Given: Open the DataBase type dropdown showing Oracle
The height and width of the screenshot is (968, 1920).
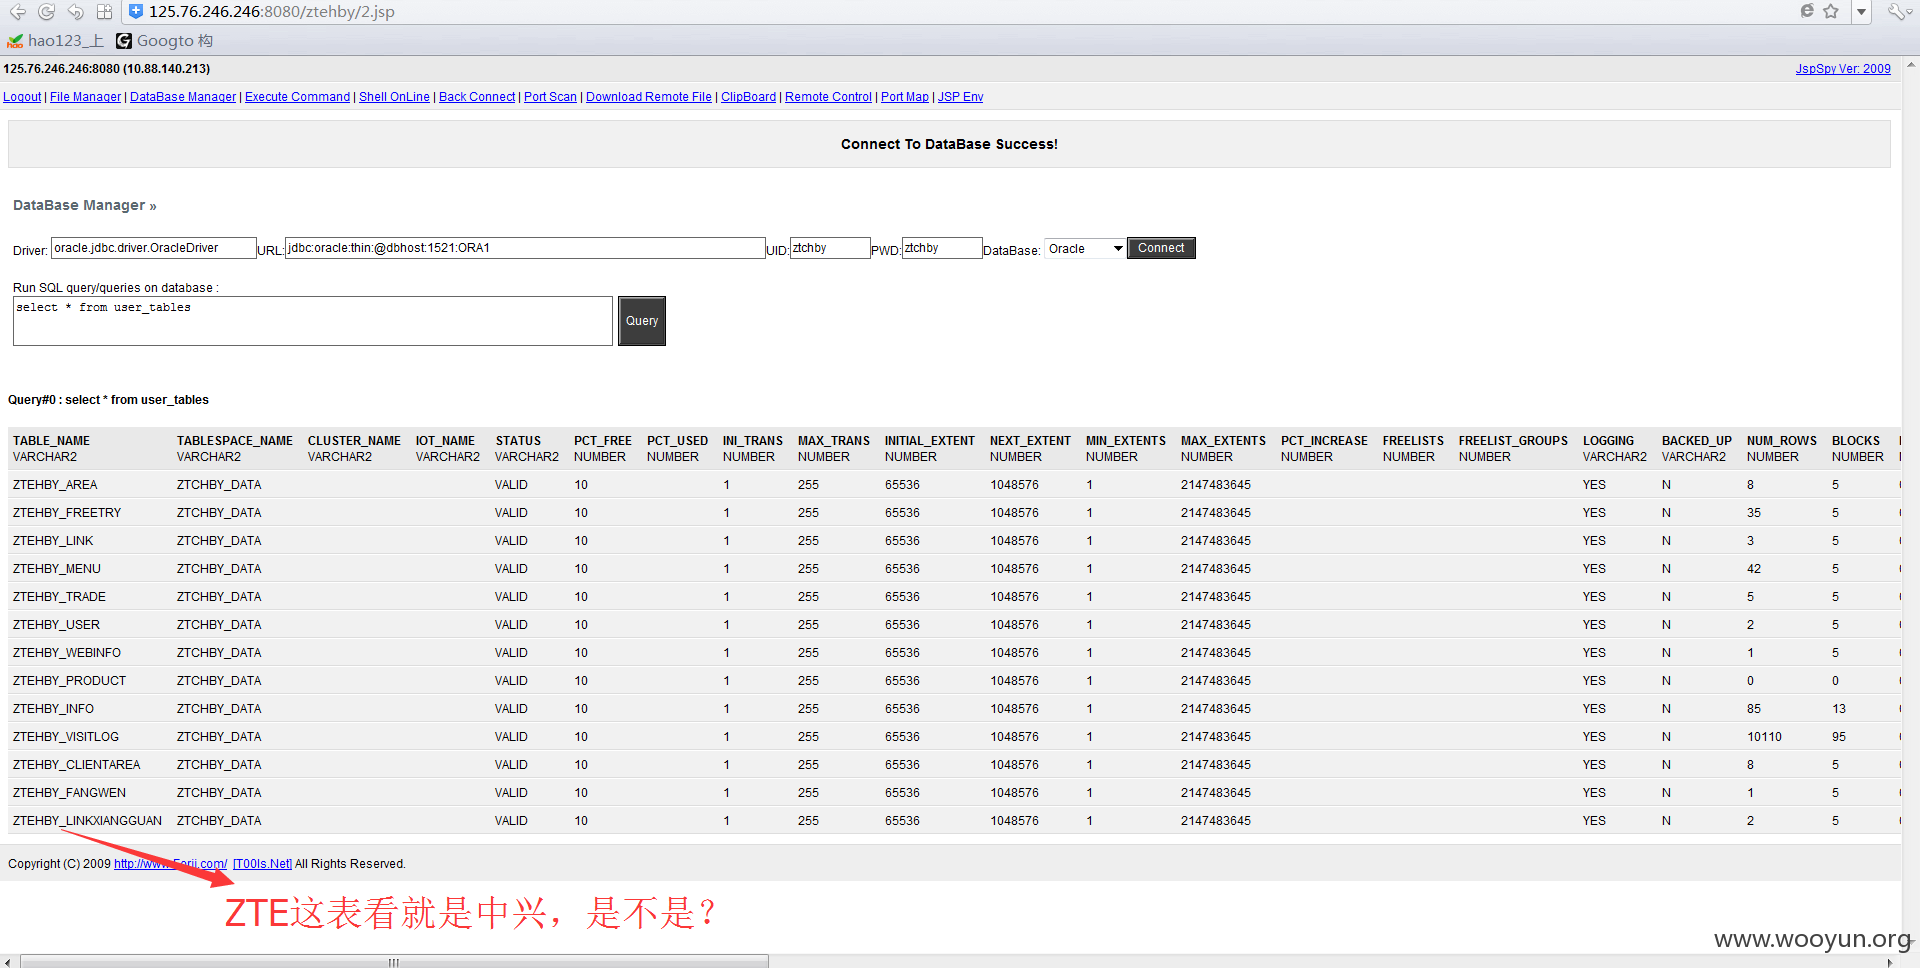Looking at the screenshot, I should pyautogui.click(x=1085, y=249).
